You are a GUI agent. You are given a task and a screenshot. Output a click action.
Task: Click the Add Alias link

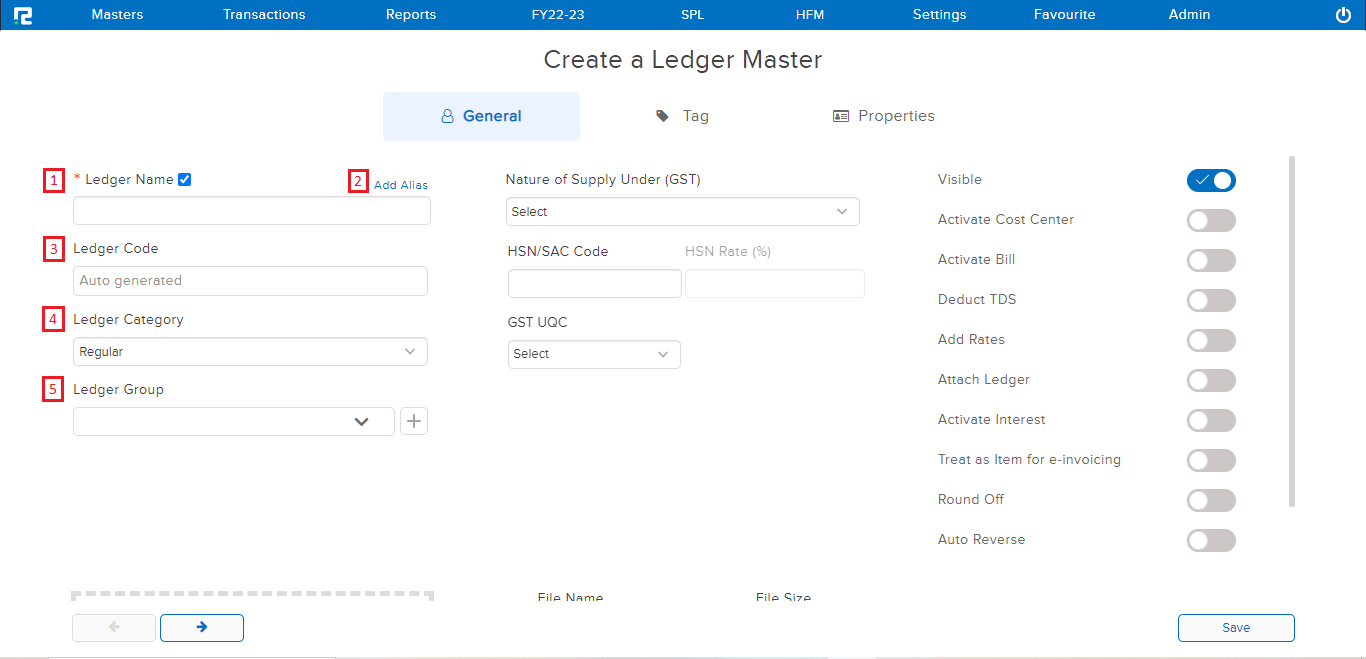point(401,185)
